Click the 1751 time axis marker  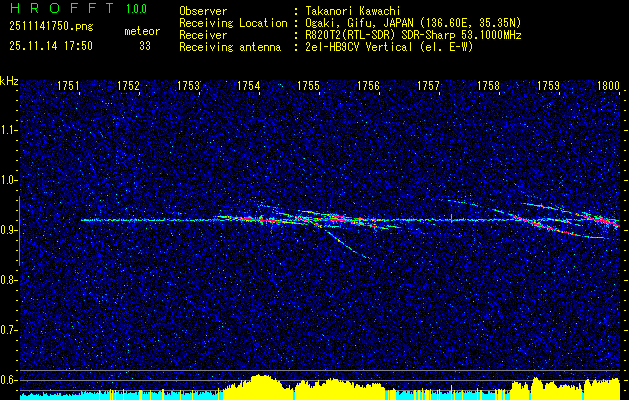point(69,86)
